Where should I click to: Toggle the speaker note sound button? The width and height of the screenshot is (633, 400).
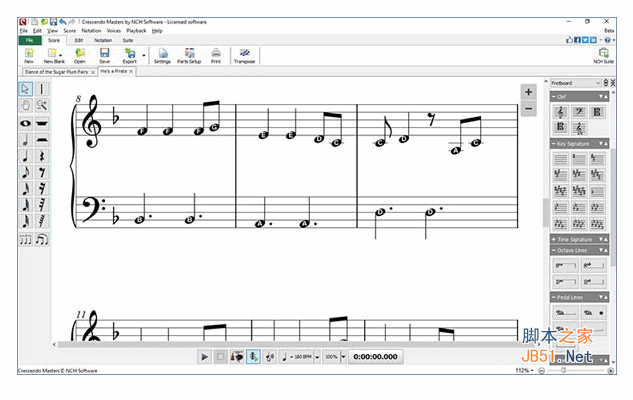pos(270,357)
